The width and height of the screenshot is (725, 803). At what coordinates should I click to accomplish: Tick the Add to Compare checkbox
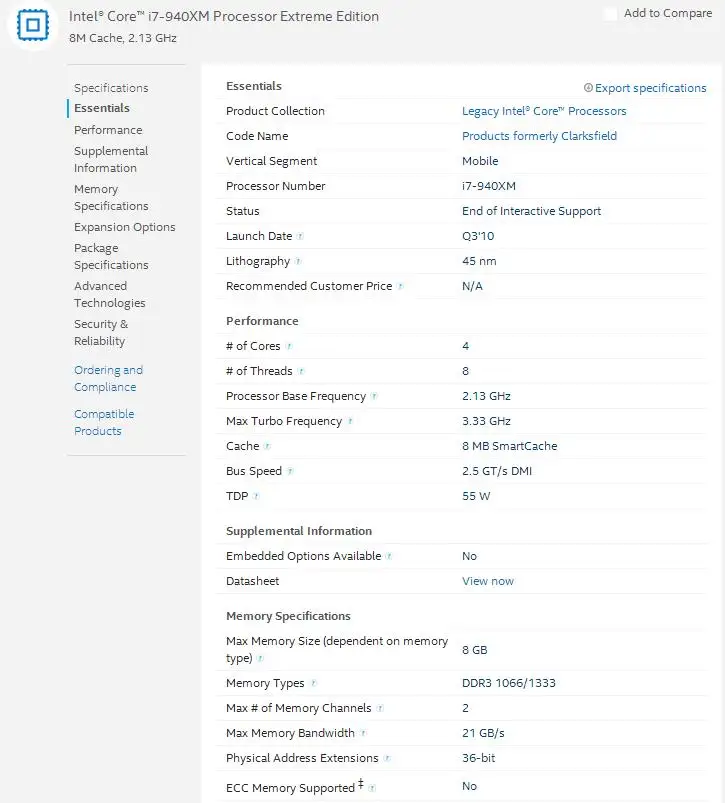(x=610, y=14)
